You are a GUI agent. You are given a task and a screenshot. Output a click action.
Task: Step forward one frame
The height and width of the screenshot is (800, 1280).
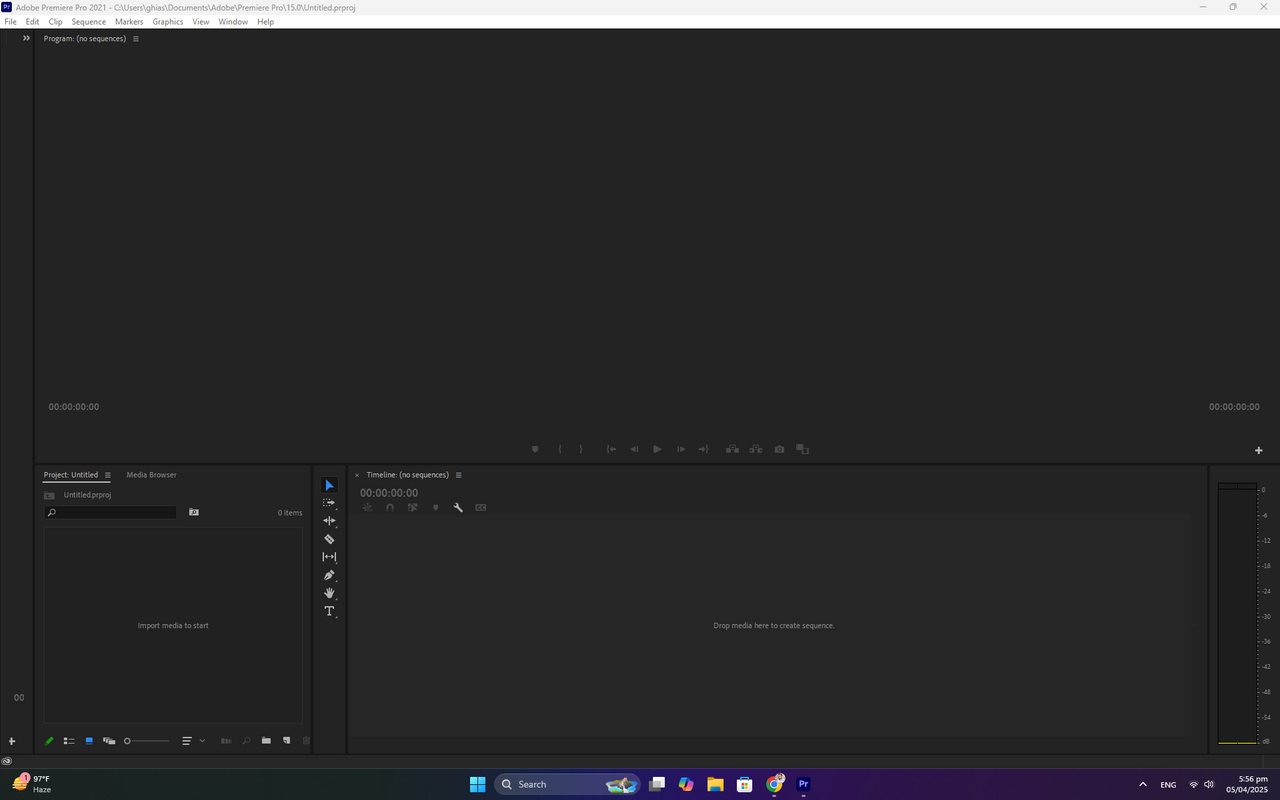(681, 449)
